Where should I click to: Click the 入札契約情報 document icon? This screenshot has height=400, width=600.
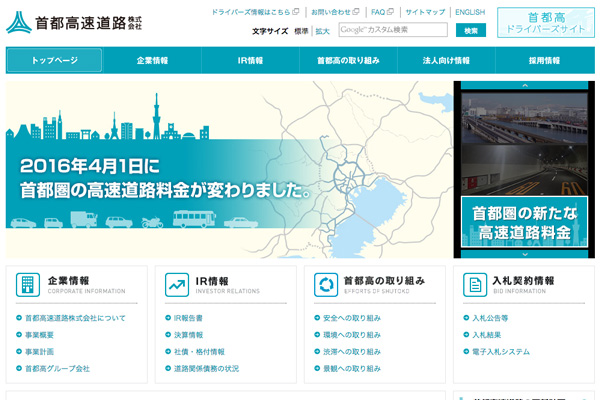pos(476,285)
